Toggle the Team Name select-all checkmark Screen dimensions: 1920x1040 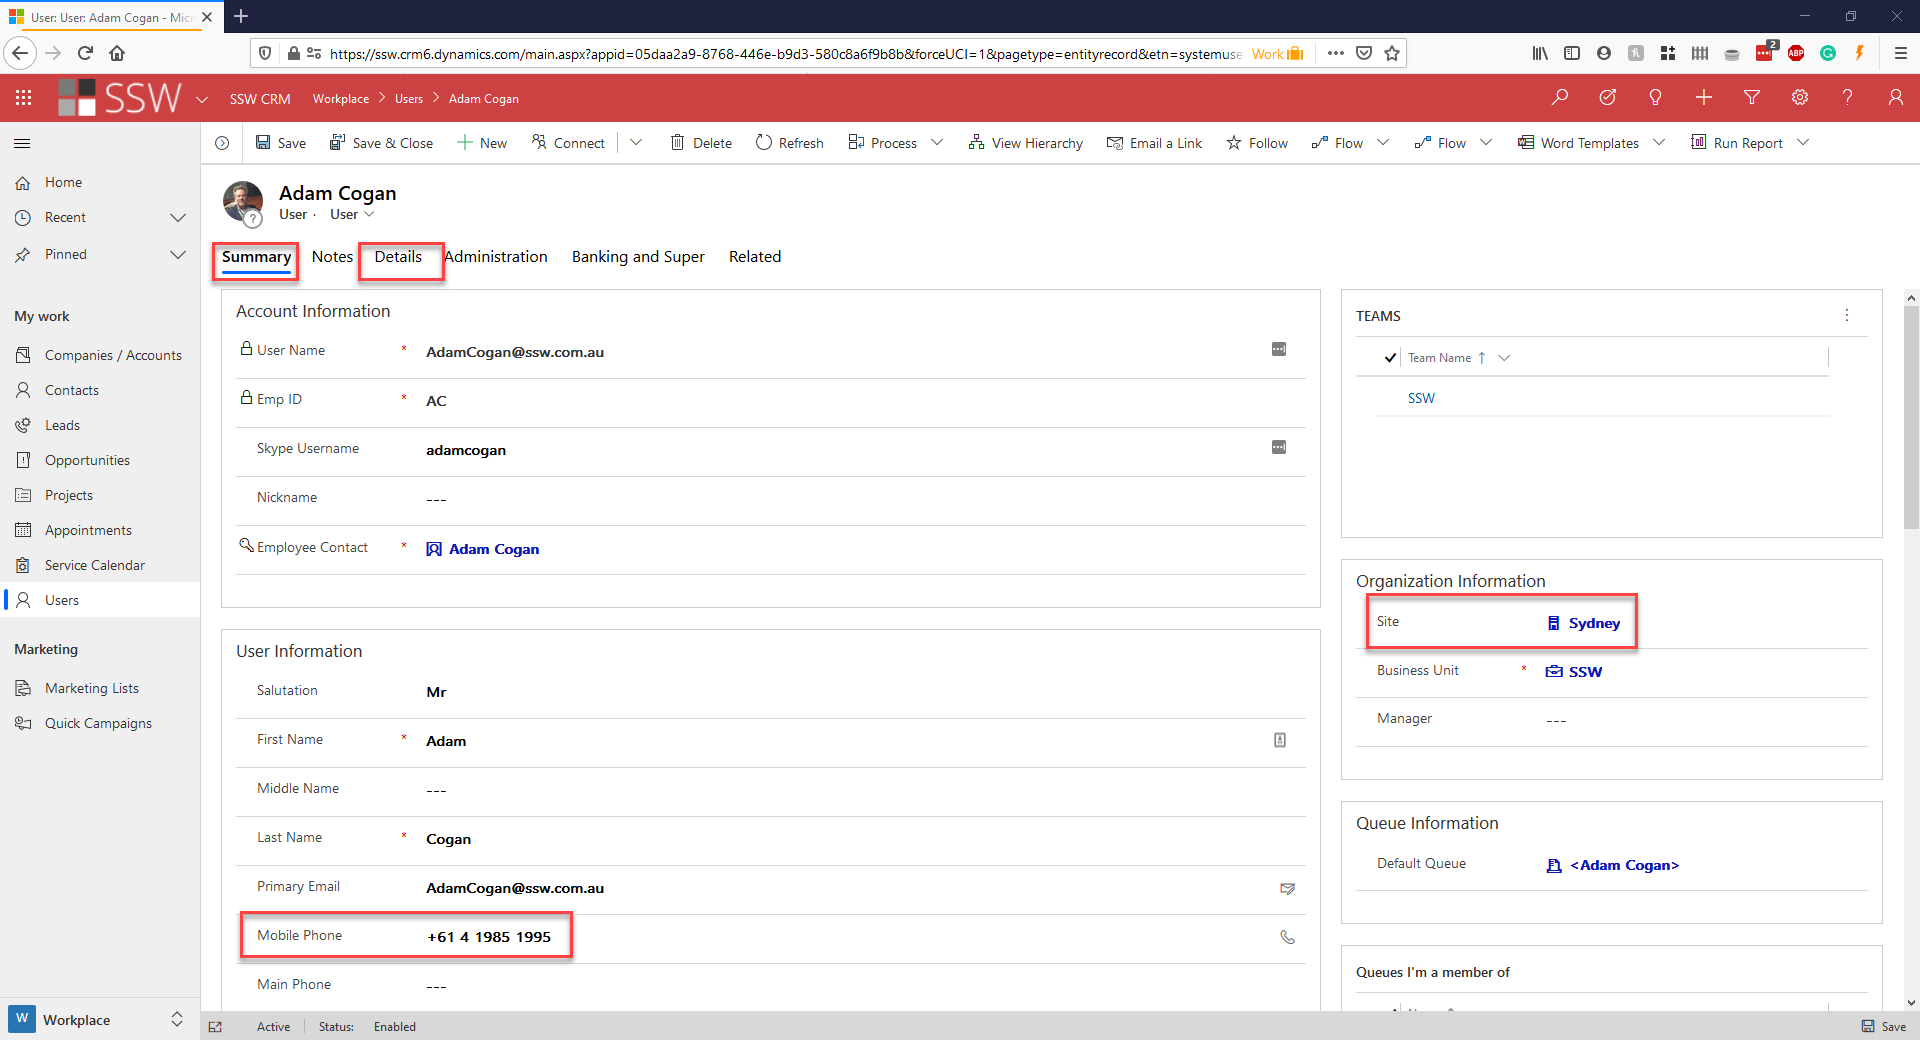coord(1390,357)
